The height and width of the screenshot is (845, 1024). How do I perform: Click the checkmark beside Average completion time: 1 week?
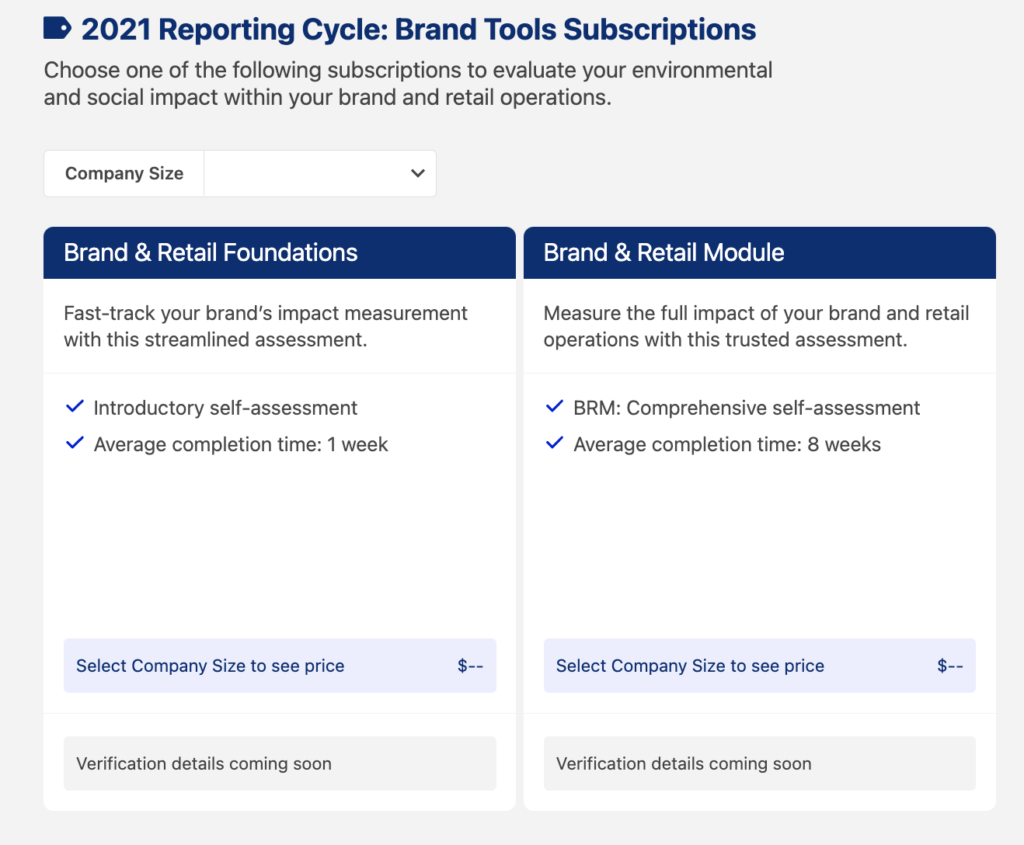tap(75, 443)
